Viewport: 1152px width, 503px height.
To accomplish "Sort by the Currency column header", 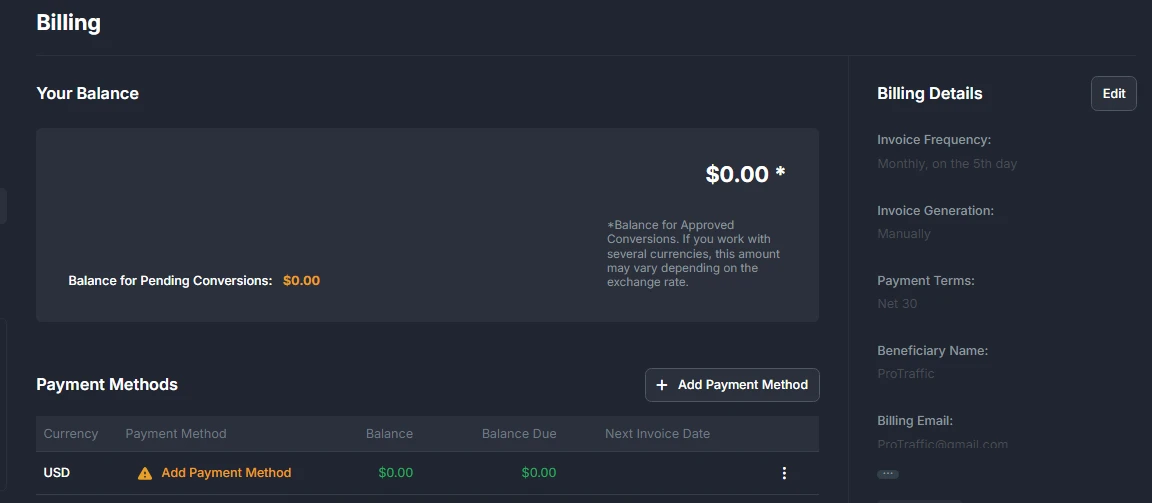I will pos(71,434).
